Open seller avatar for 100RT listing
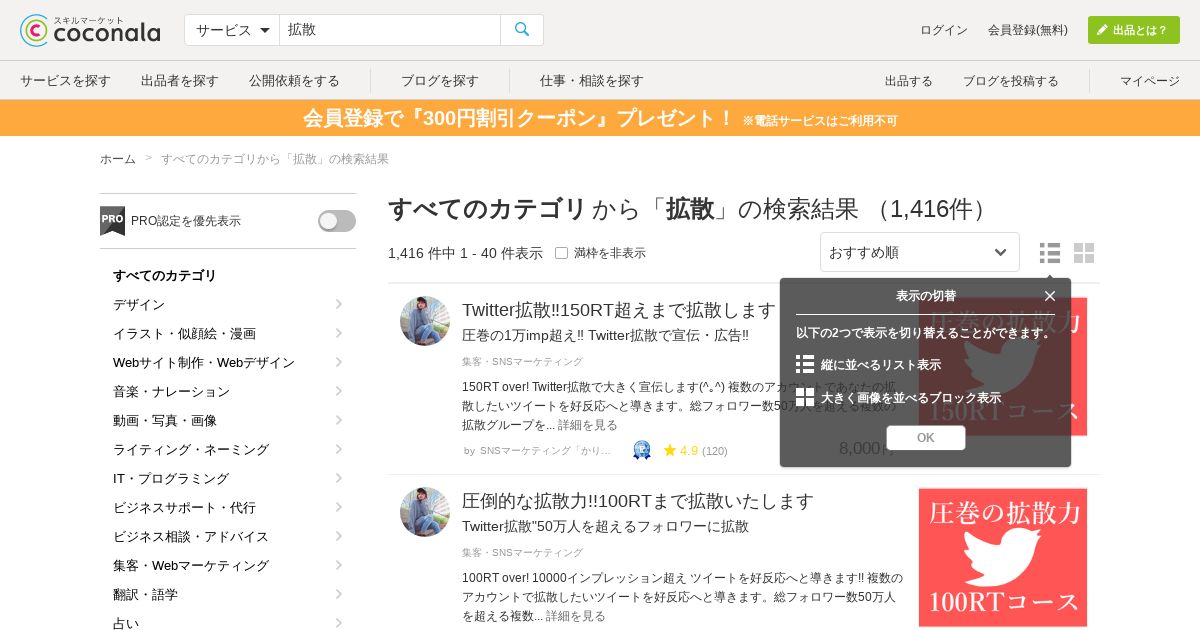Image resolution: width=1200 pixels, height=630 pixels. 425,512
